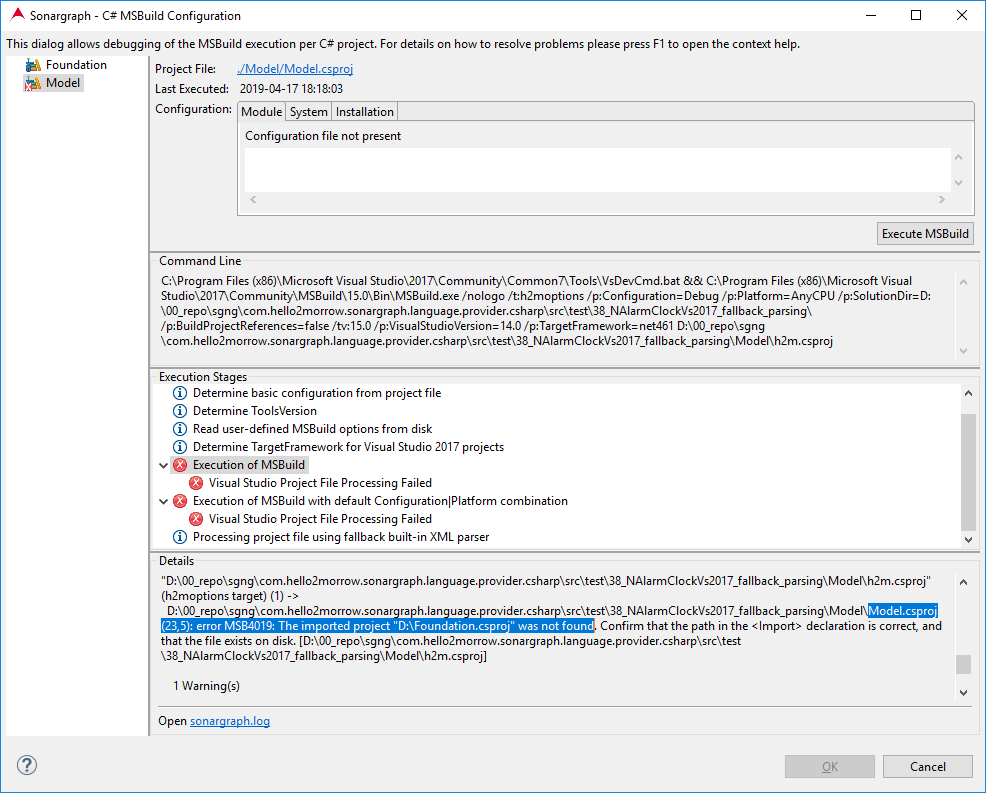The width and height of the screenshot is (988, 793).
Task: Select the Module configuration tab
Action: (x=261, y=111)
